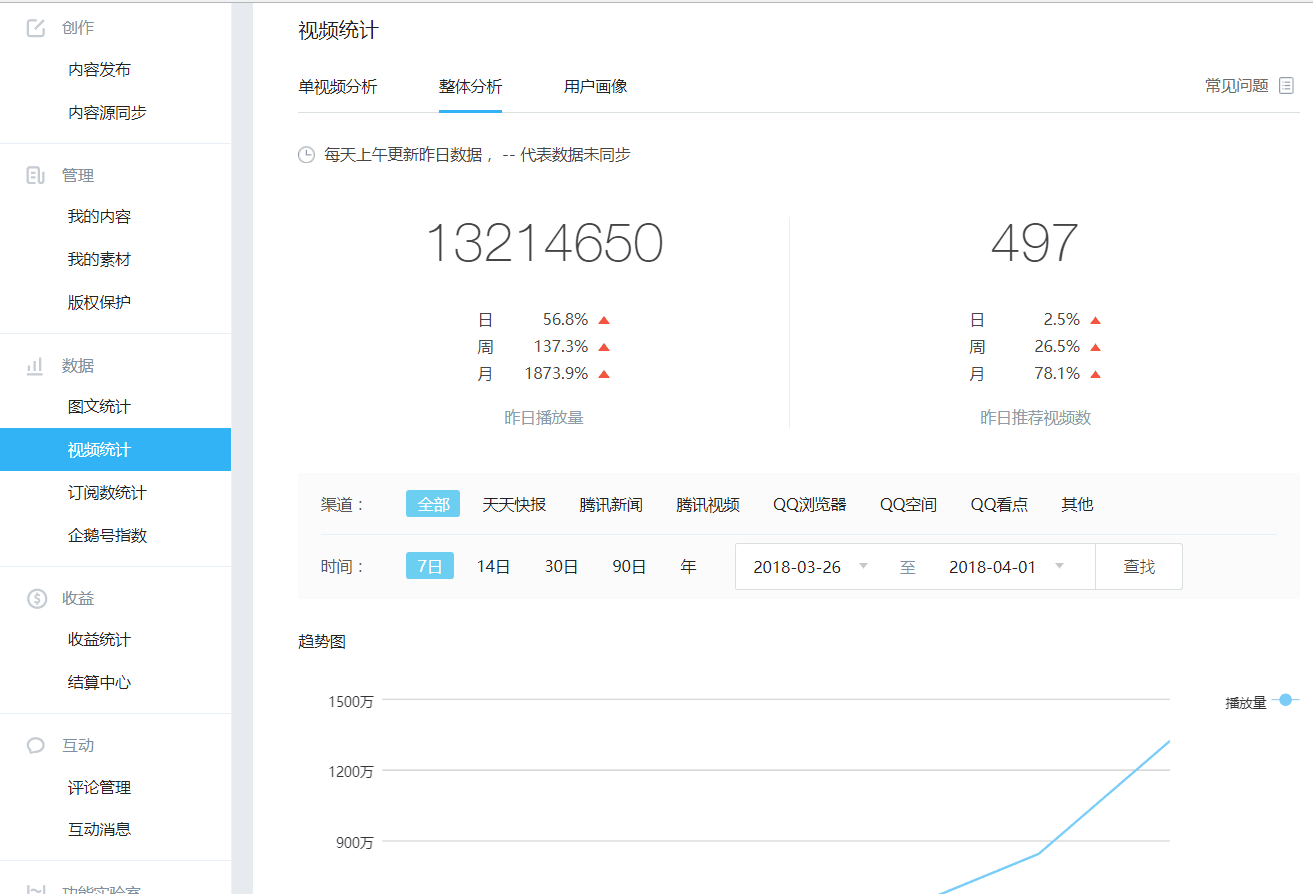
Task: Click the 功能实验室 icon at sidebar bottom
Action: coord(36,888)
